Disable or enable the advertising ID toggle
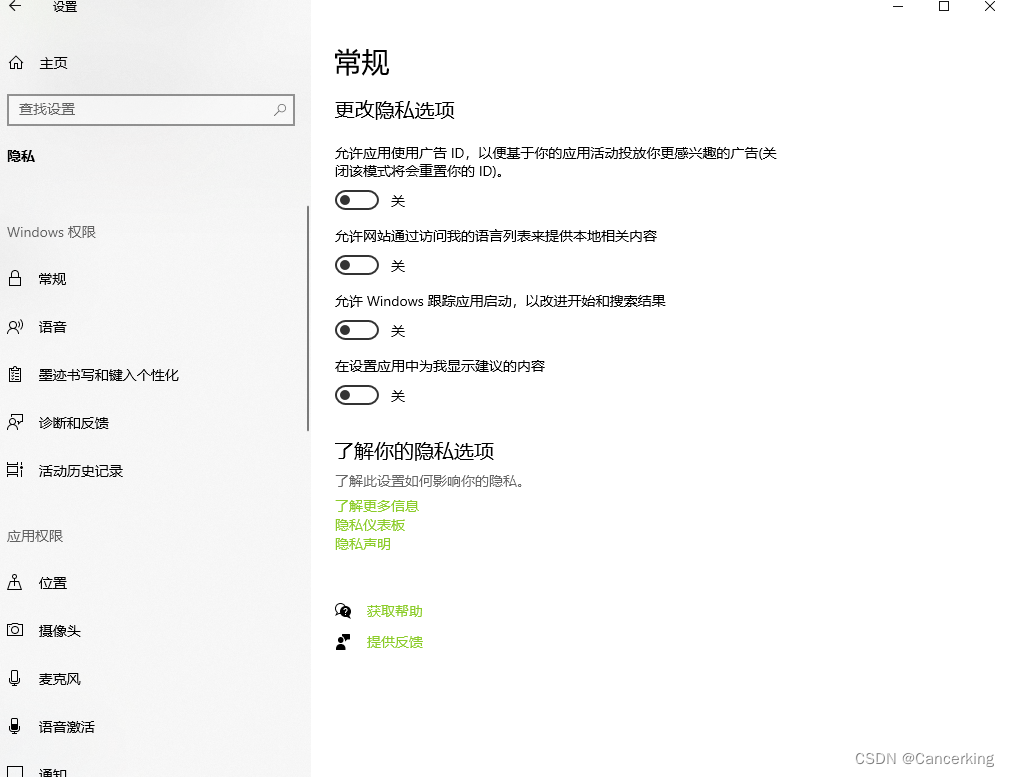 point(356,200)
